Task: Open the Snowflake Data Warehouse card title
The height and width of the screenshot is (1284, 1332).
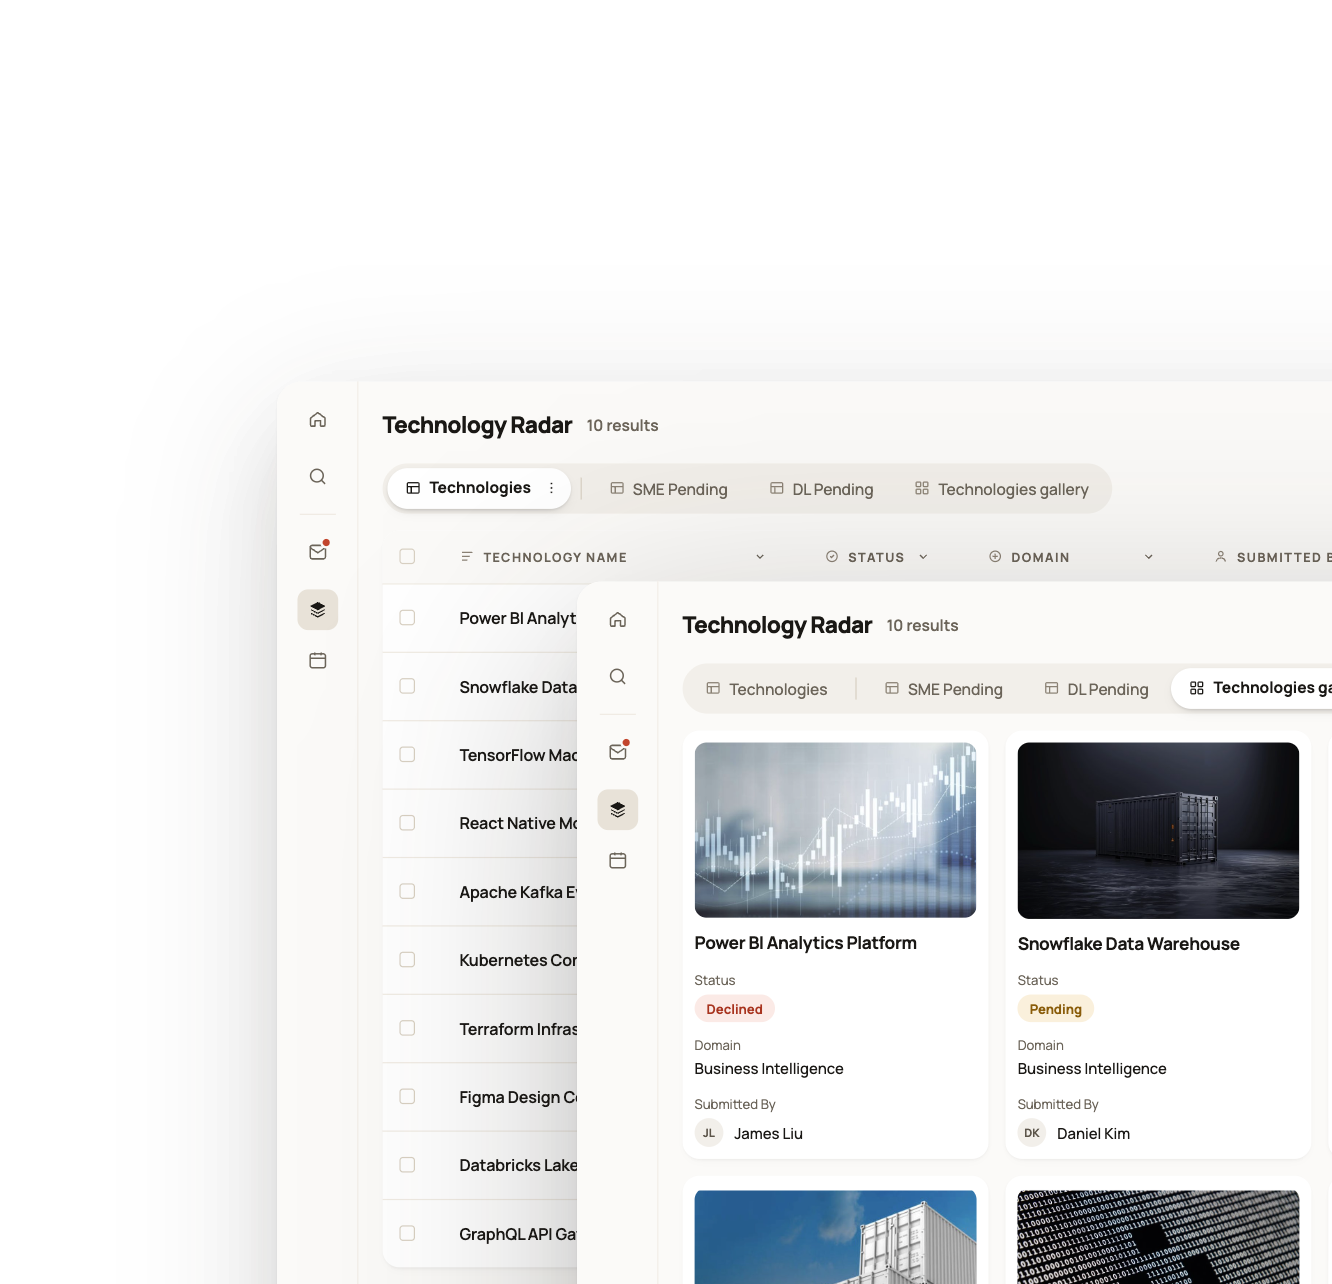Action: pyautogui.click(x=1129, y=944)
